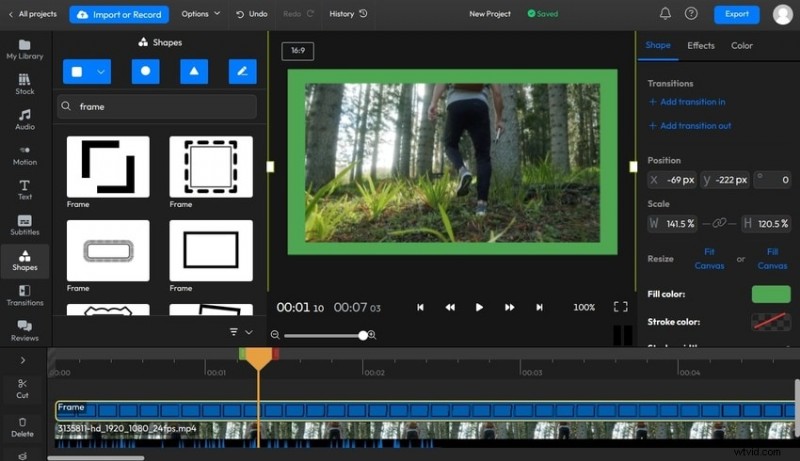Image resolution: width=800 pixels, height=461 pixels.
Task: Click the Import or Record button
Action: (x=119, y=14)
